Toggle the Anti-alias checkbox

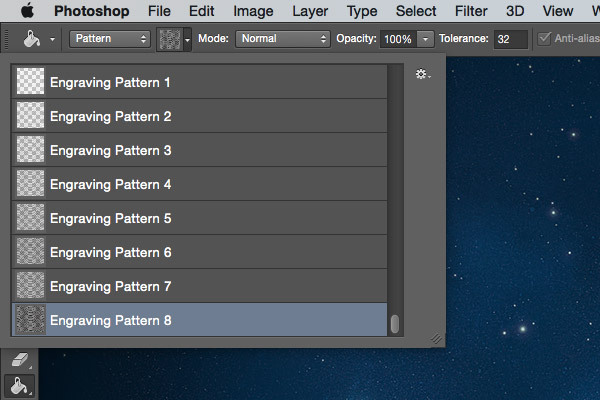click(x=544, y=39)
